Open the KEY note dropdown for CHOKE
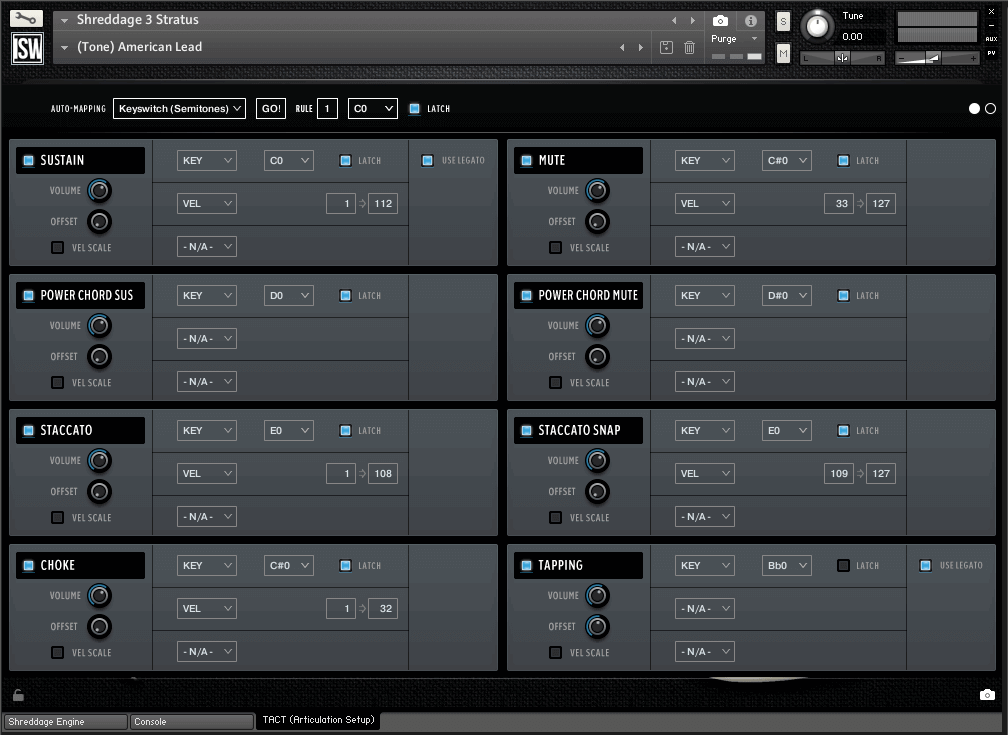1008x735 pixels. click(x=288, y=565)
